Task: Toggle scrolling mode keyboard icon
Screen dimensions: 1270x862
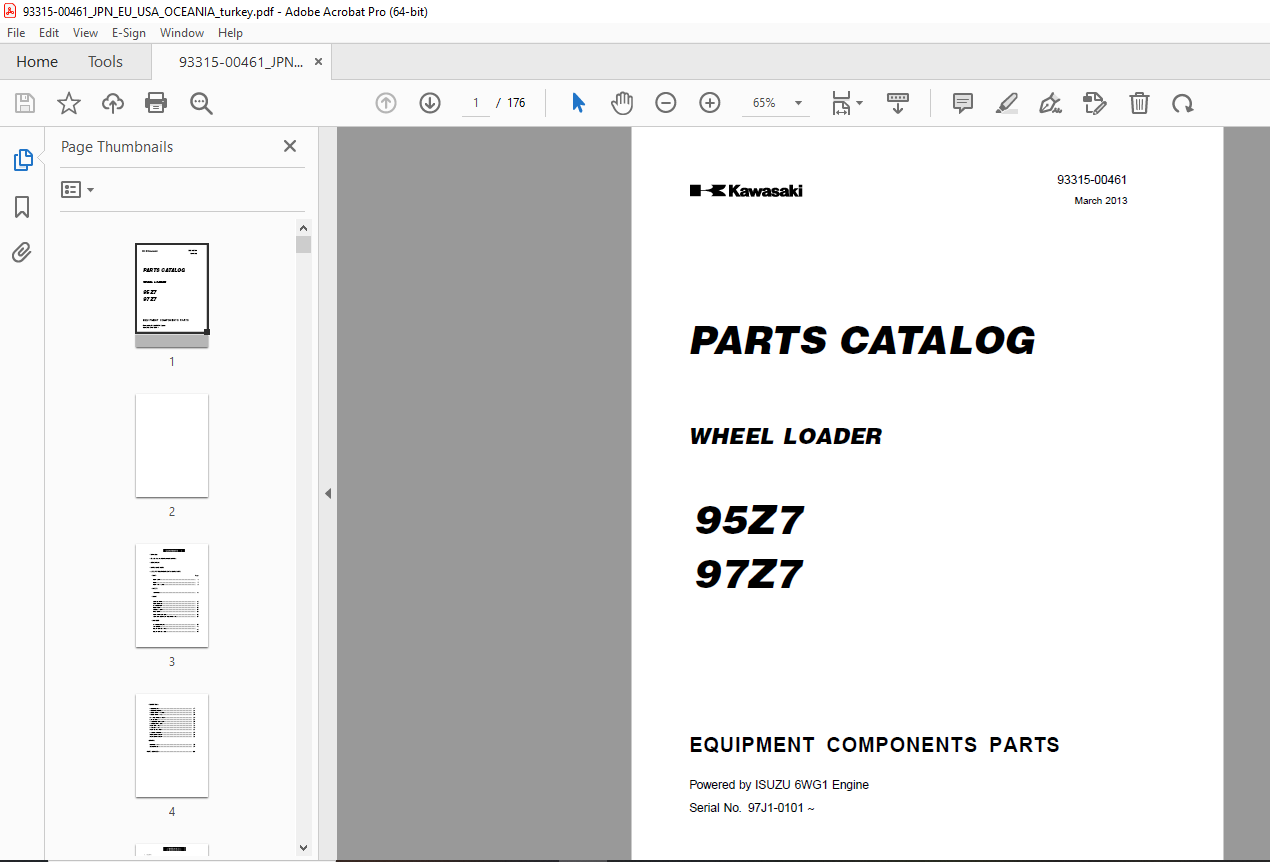Action: 898,103
